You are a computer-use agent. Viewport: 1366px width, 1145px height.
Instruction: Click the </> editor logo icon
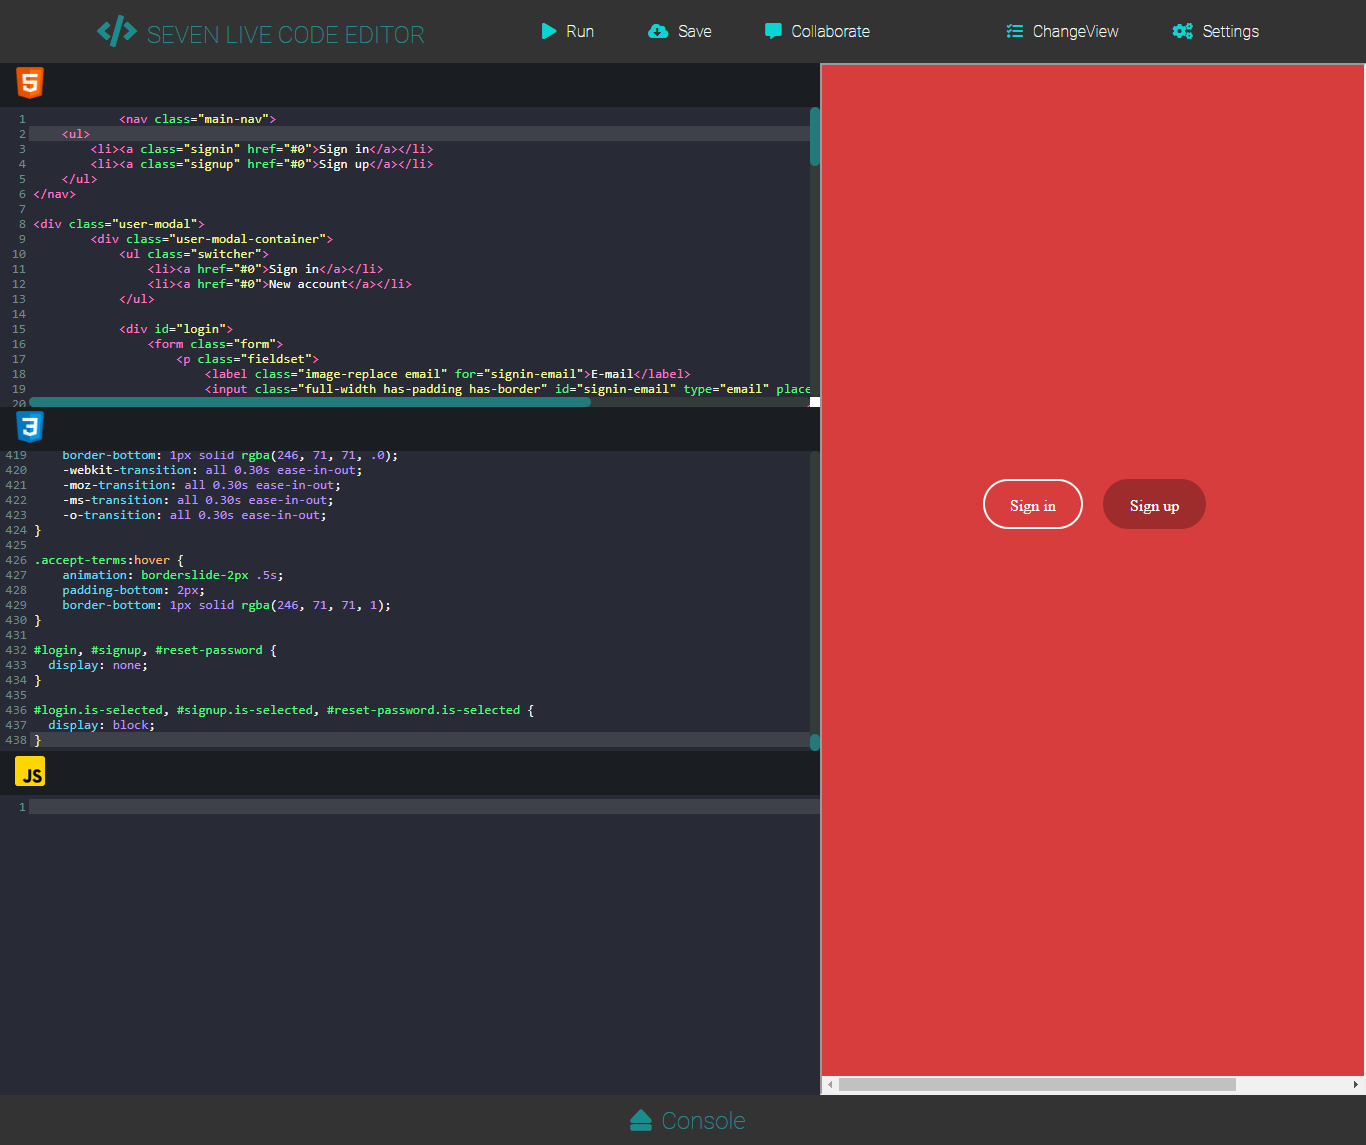click(x=116, y=31)
